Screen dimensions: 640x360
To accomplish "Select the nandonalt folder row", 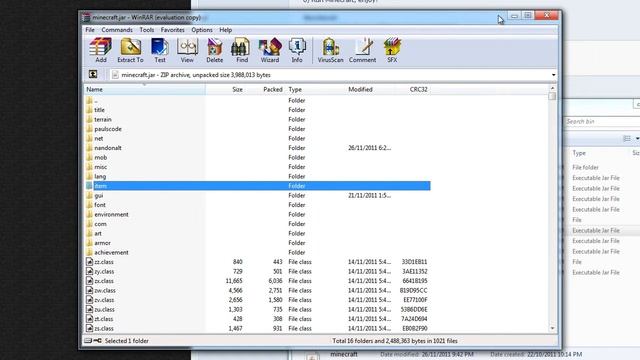I will coord(258,148).
